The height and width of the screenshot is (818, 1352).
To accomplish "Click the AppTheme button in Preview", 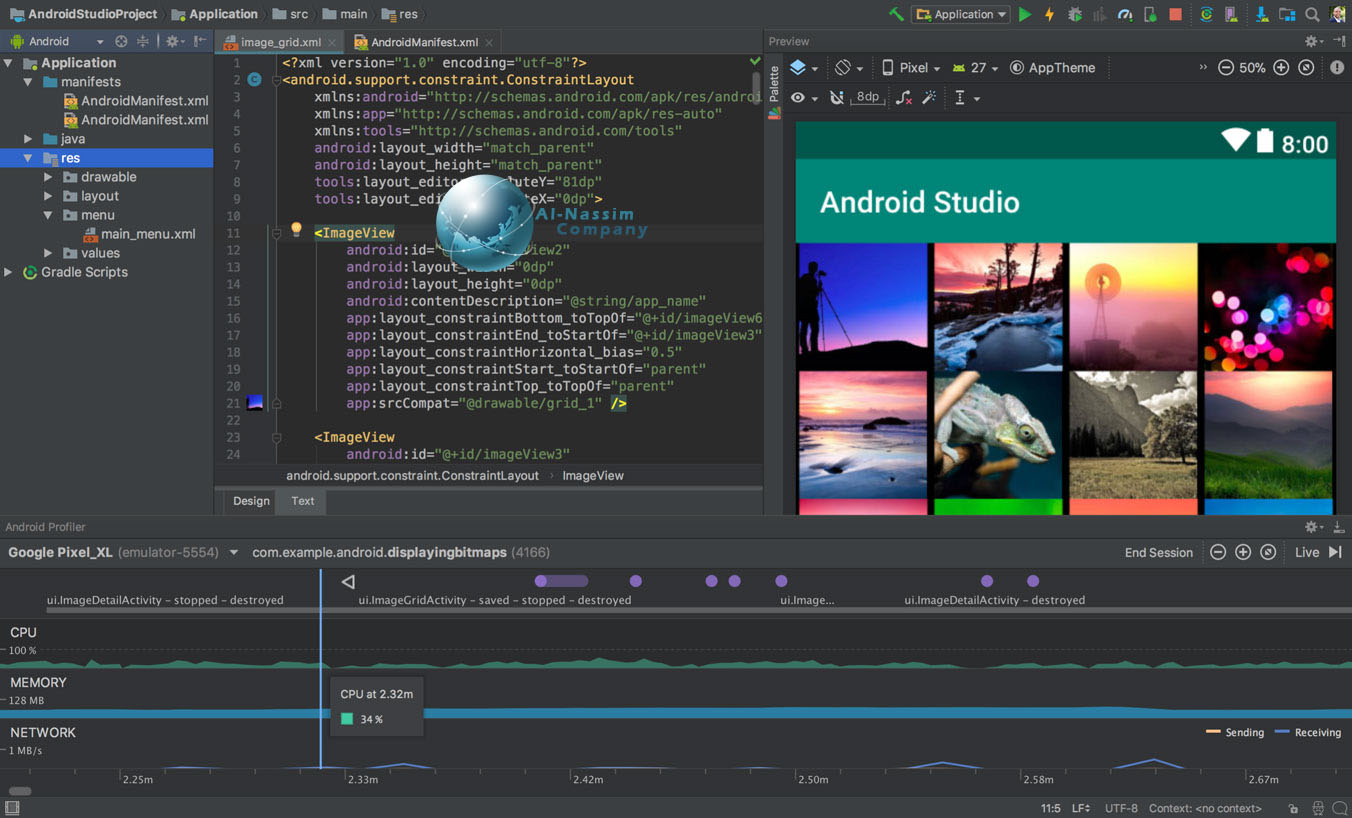I will [1053, 68].
